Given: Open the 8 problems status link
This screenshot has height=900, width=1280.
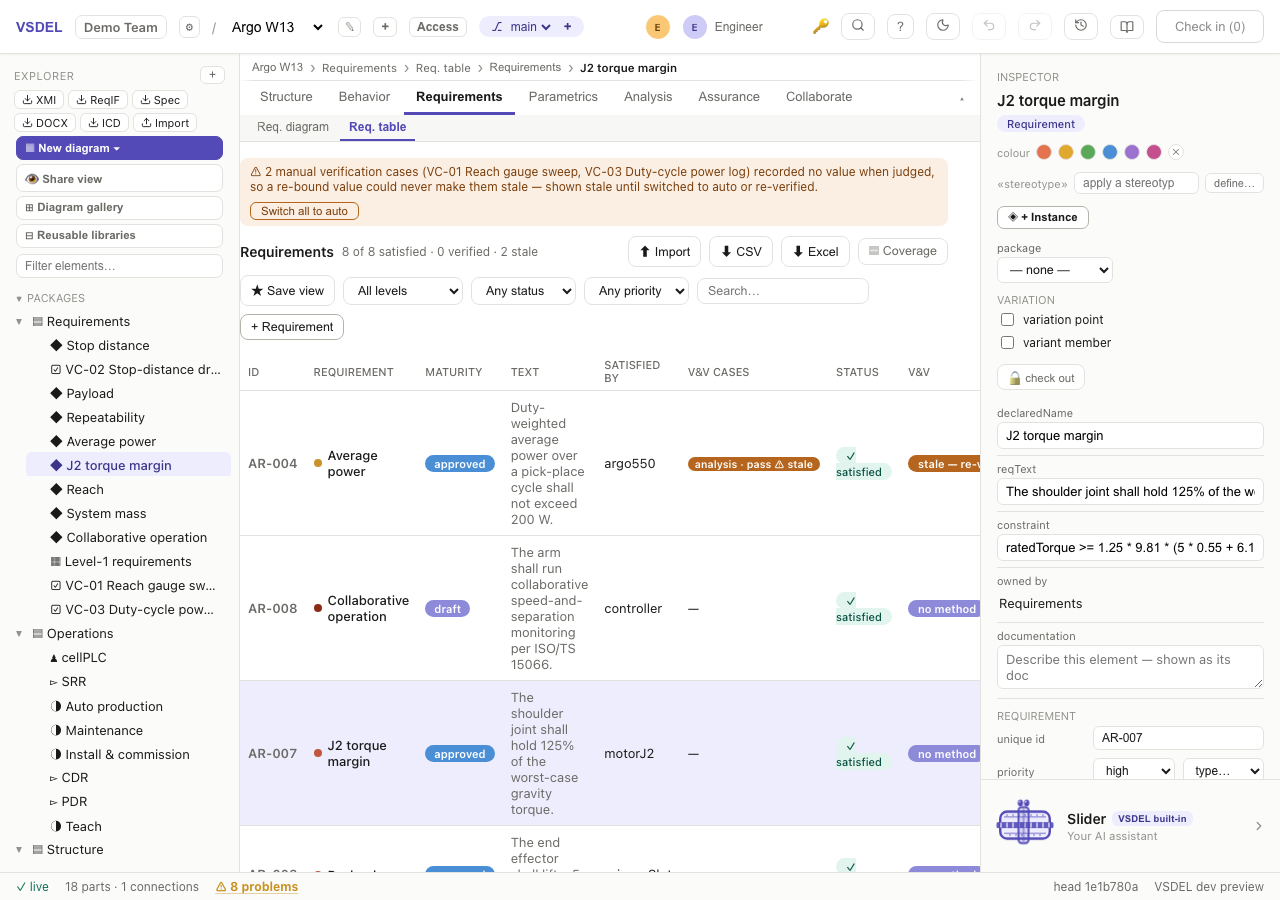Looking at the screenshot, I should click(257, 887).
